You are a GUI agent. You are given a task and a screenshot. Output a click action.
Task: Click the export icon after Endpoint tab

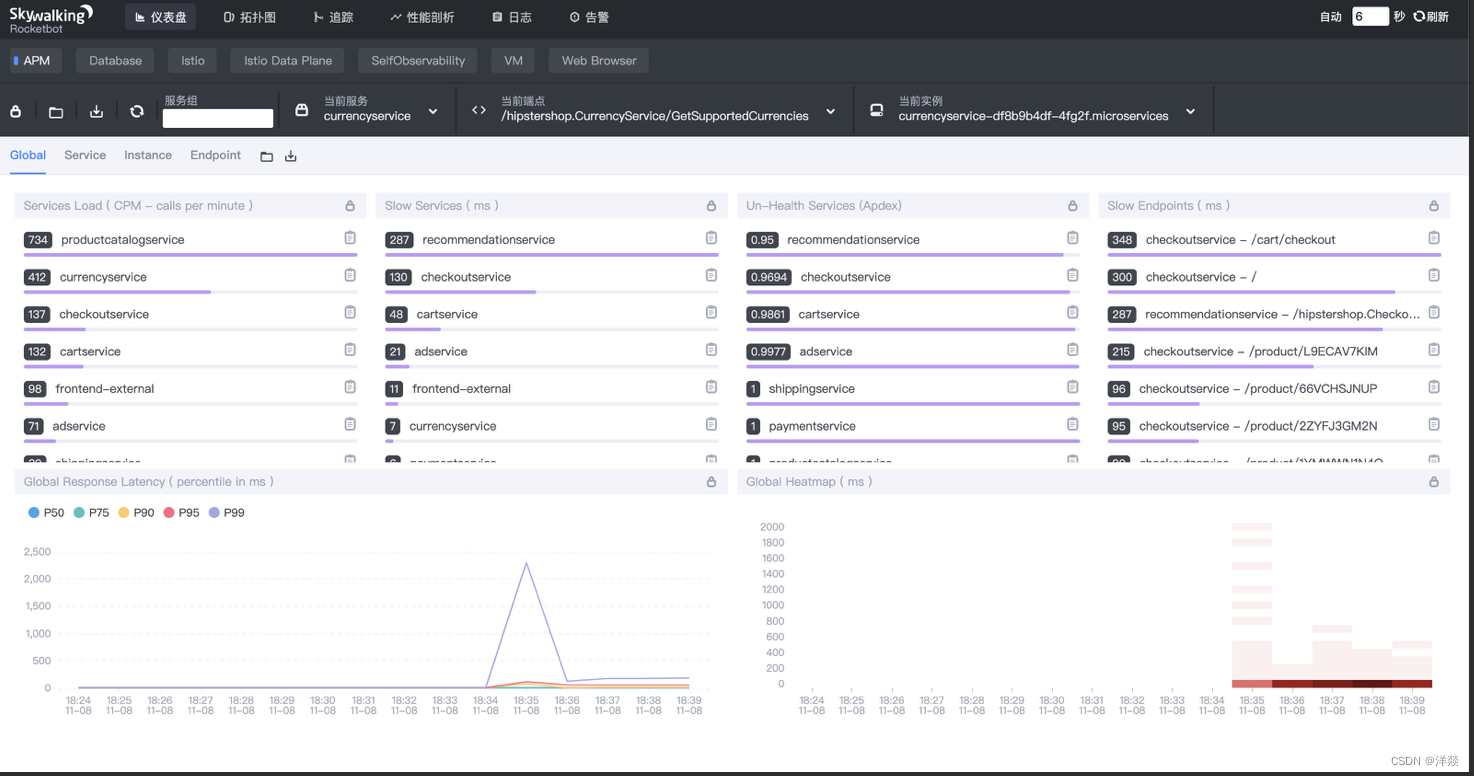[291, 156]
